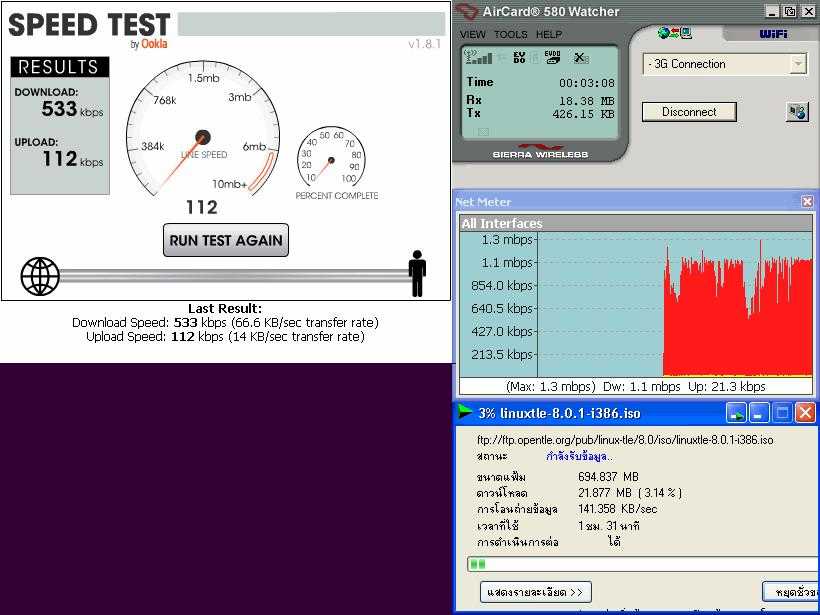Click the EVDO data card icon
Image resolution: width=820 pixels, height=615 pixels.
coord(552,57)
